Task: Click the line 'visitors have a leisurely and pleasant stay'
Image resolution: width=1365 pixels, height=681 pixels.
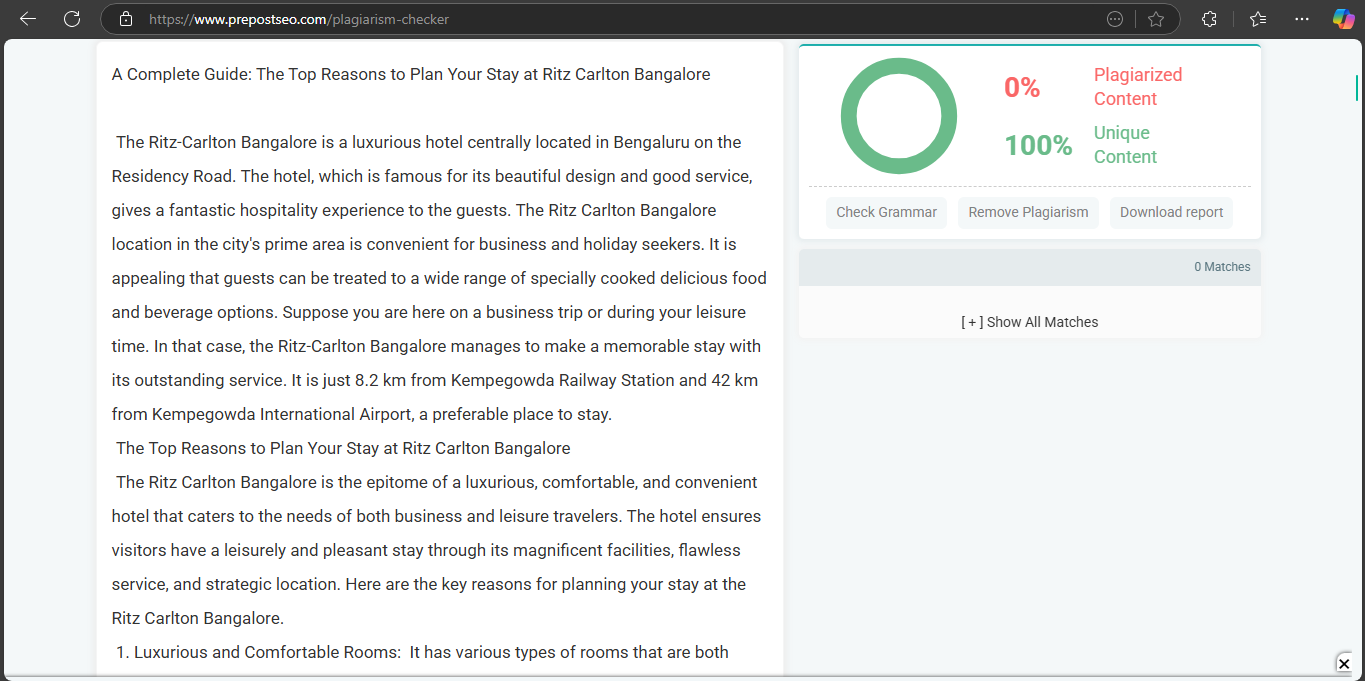Action: 426,550
